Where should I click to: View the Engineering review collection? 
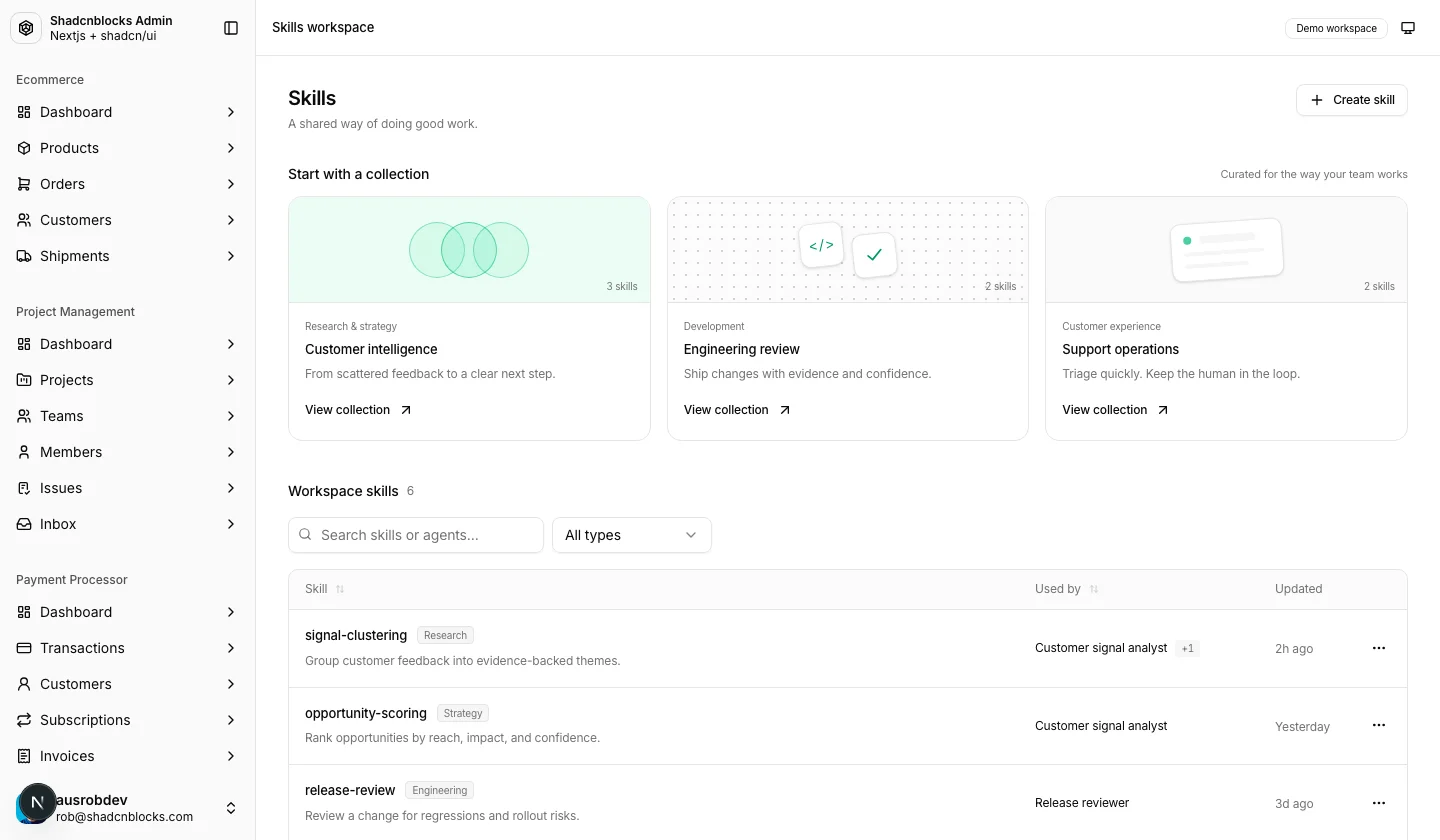point(737,410)
